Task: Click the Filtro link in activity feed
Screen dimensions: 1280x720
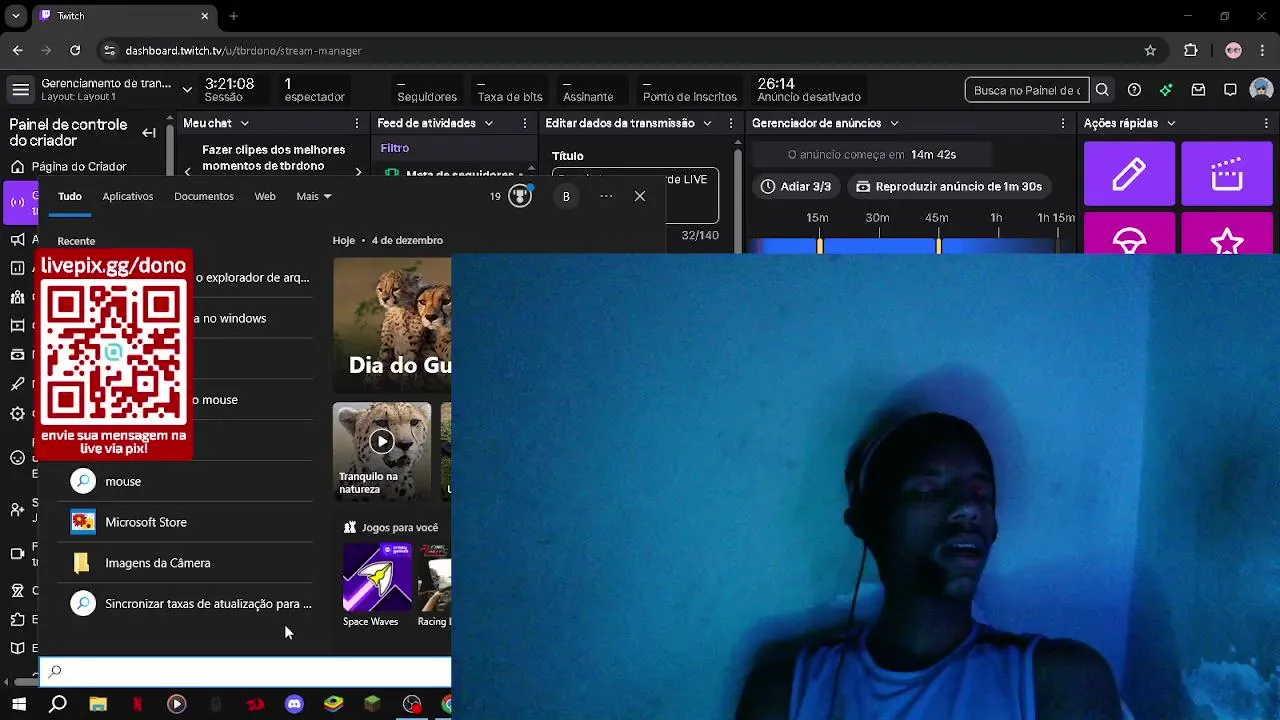Action: (x=394, y=148)
